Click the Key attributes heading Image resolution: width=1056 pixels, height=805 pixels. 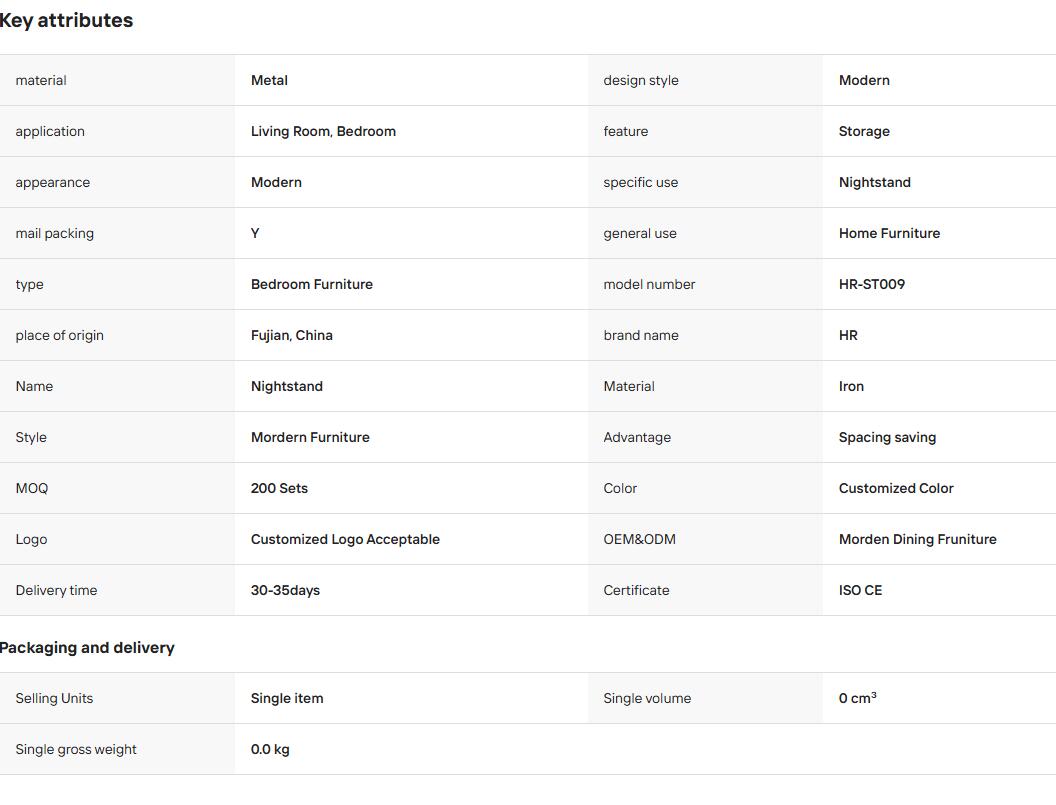(65, 20)
